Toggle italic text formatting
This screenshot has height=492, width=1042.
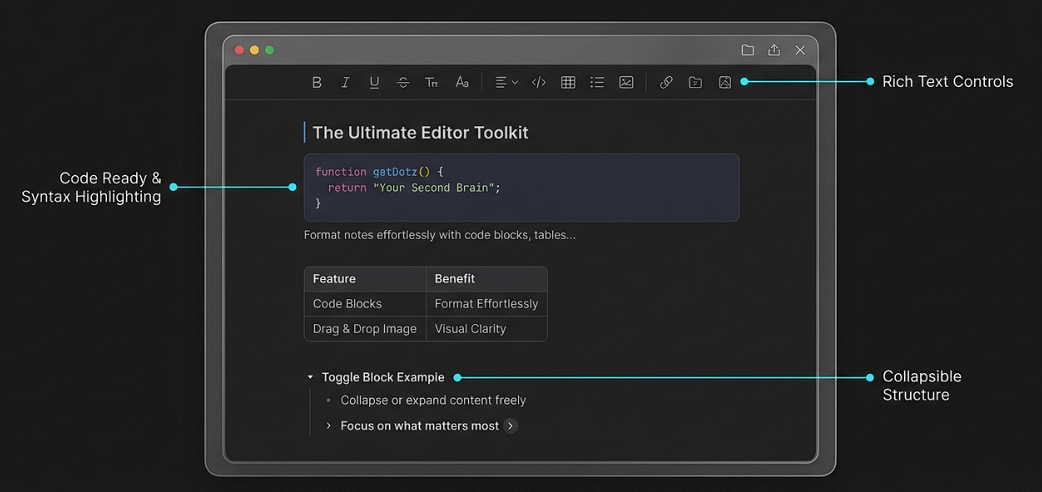pos(345,83)
